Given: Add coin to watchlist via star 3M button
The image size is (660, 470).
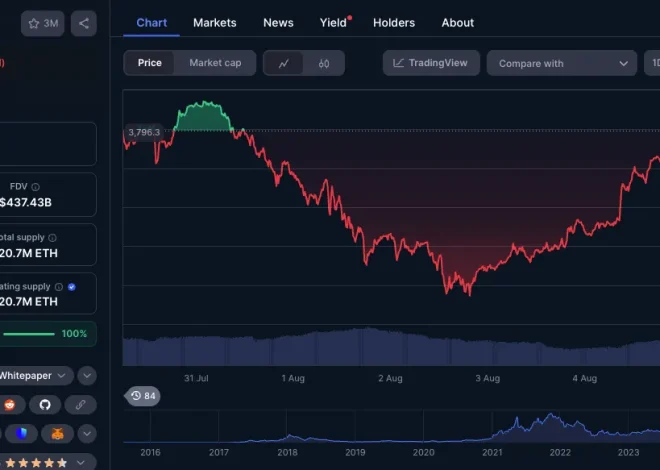Looking at the screenshot, I should coord(43,24).
